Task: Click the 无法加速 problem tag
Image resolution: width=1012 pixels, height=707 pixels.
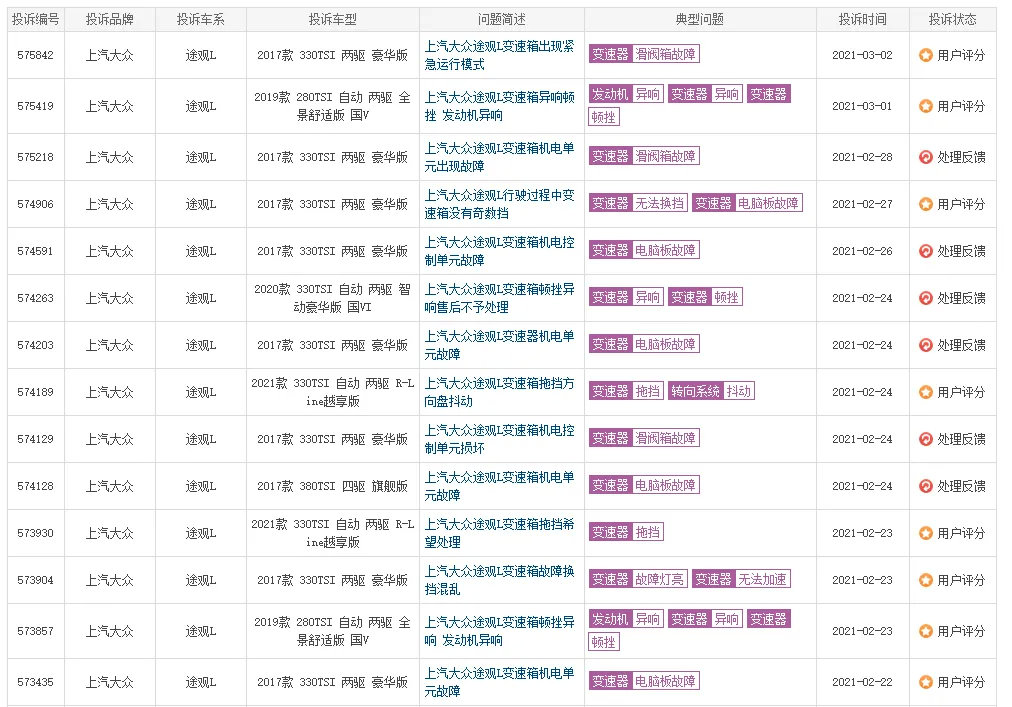Action: coord(763,579)
